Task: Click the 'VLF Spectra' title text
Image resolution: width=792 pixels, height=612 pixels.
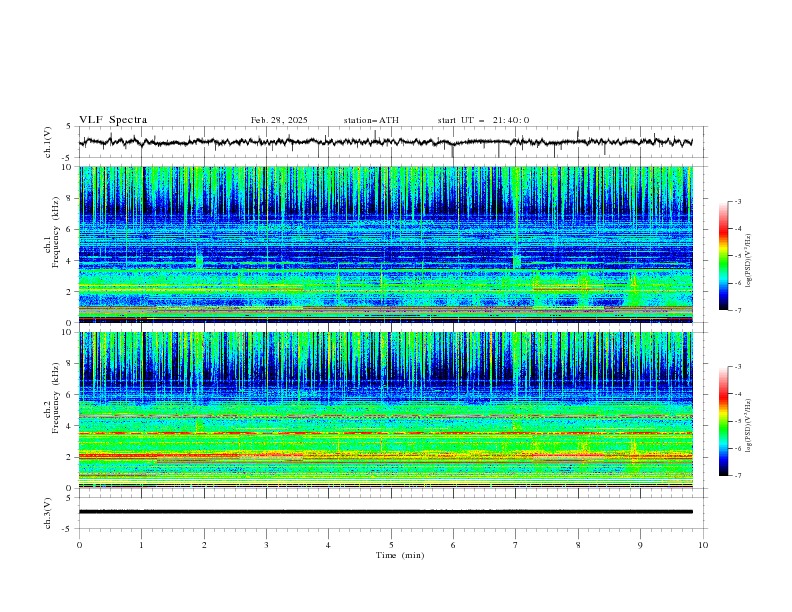Action: [x=113, y=120]
